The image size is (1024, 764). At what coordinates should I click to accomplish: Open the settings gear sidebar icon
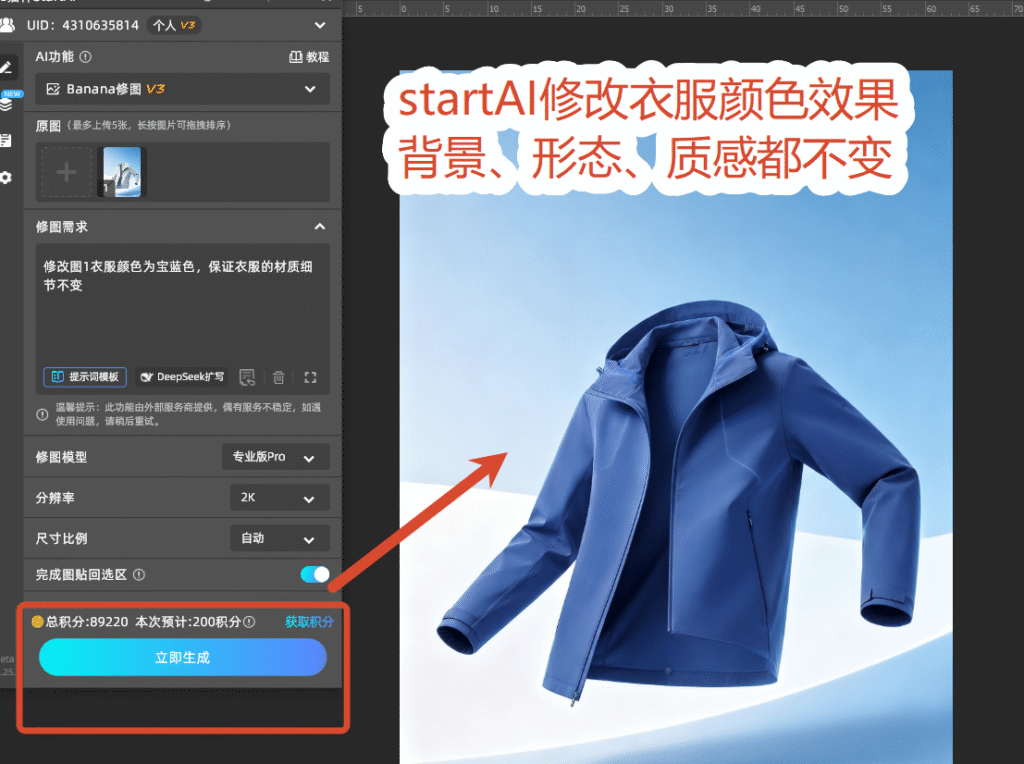[6, 178]
